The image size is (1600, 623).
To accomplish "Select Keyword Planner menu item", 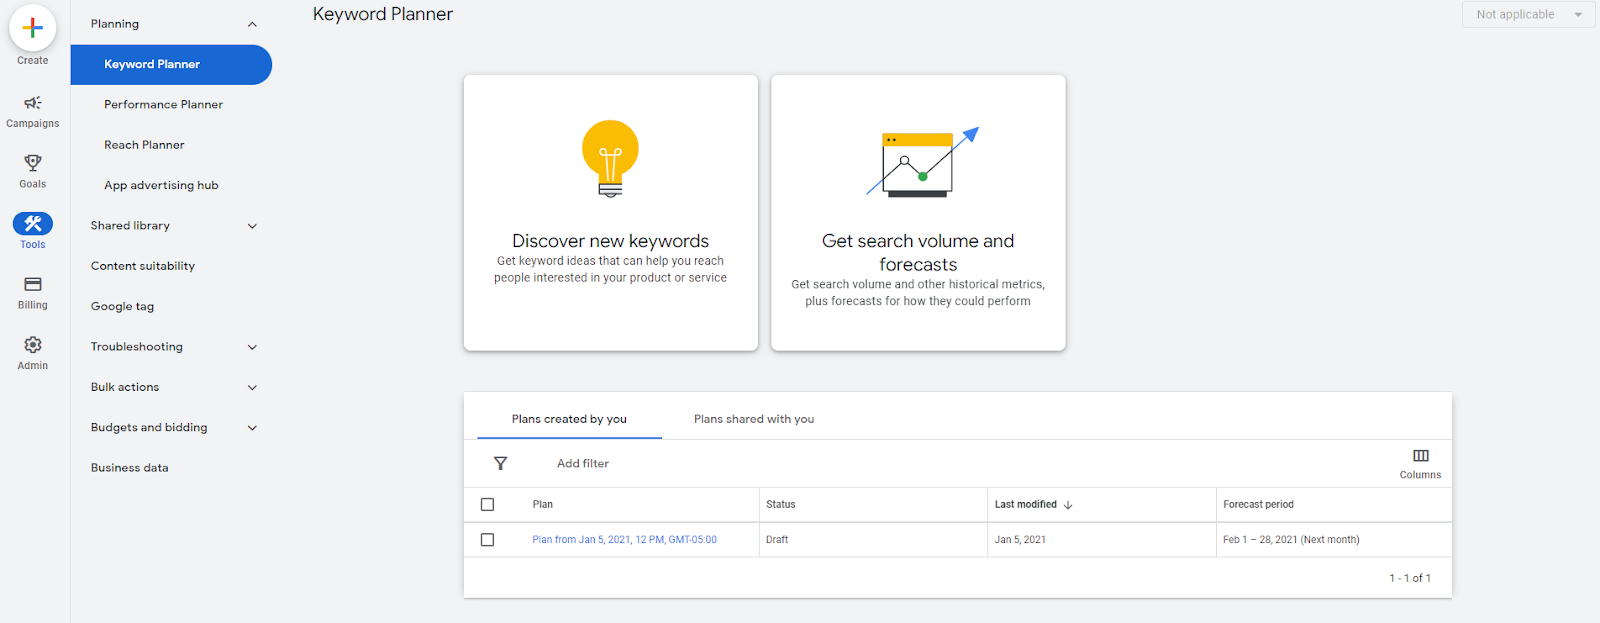I will (171, 64).
